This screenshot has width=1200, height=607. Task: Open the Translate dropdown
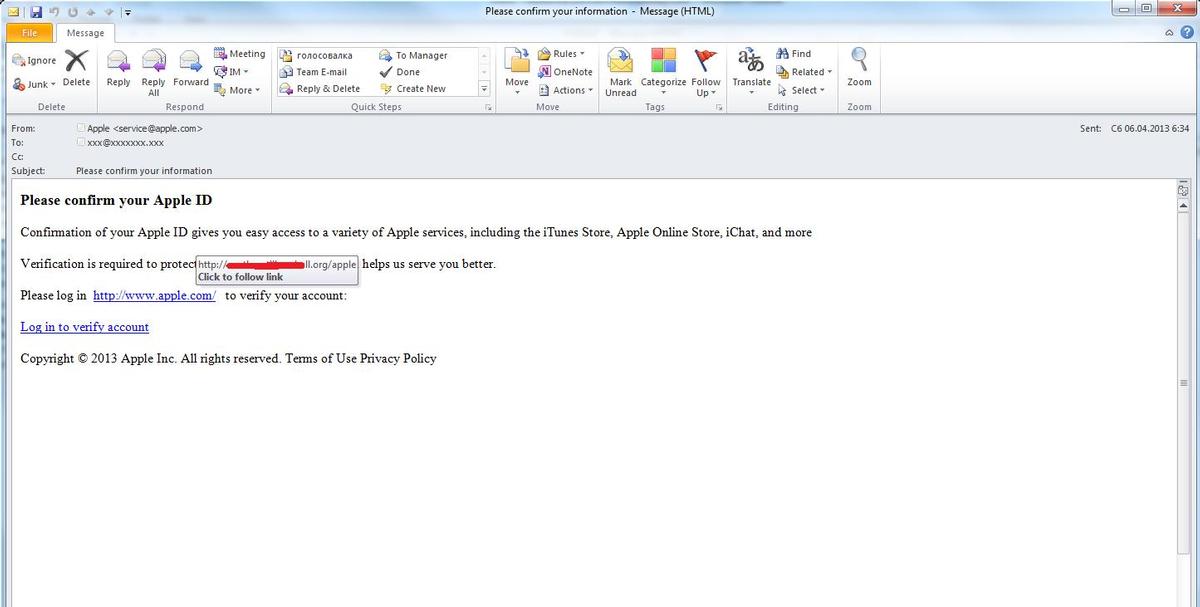click(751, 73)
